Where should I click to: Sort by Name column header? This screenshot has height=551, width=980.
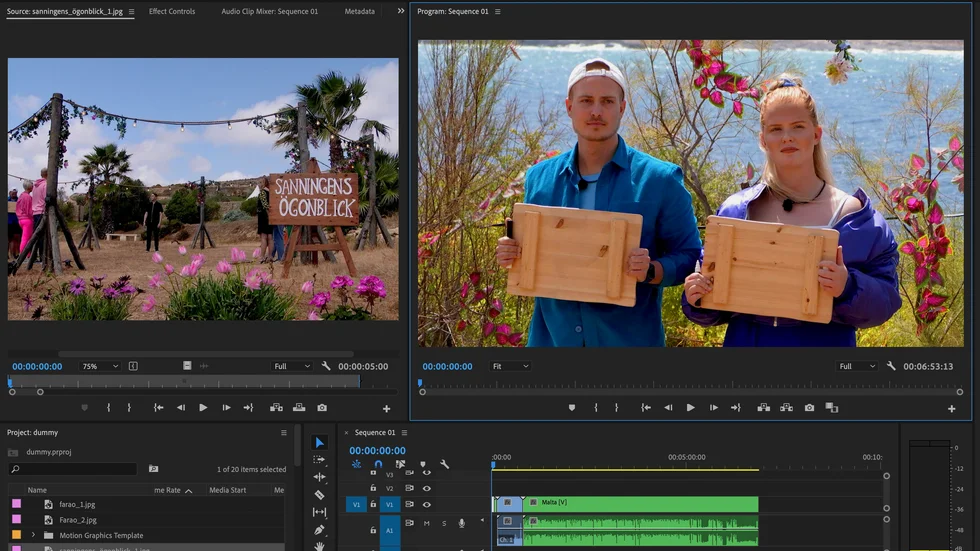click(37, 490)
